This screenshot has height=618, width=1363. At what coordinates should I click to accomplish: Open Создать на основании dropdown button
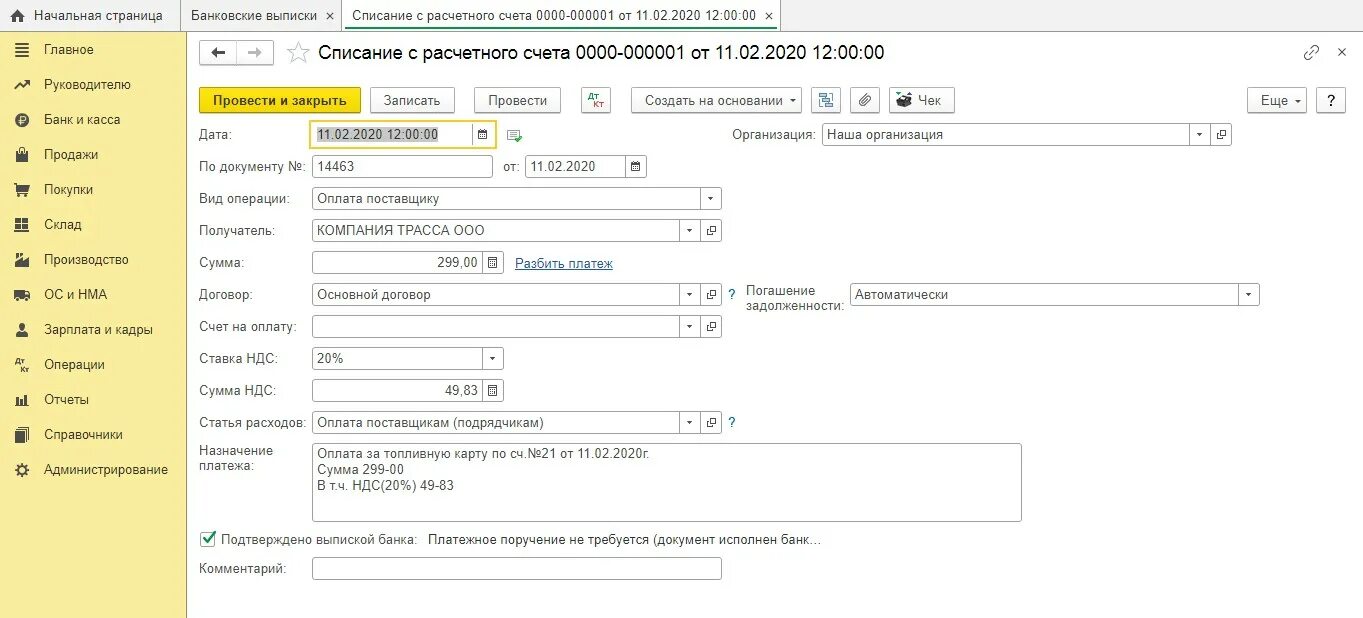tap(717, 100)
